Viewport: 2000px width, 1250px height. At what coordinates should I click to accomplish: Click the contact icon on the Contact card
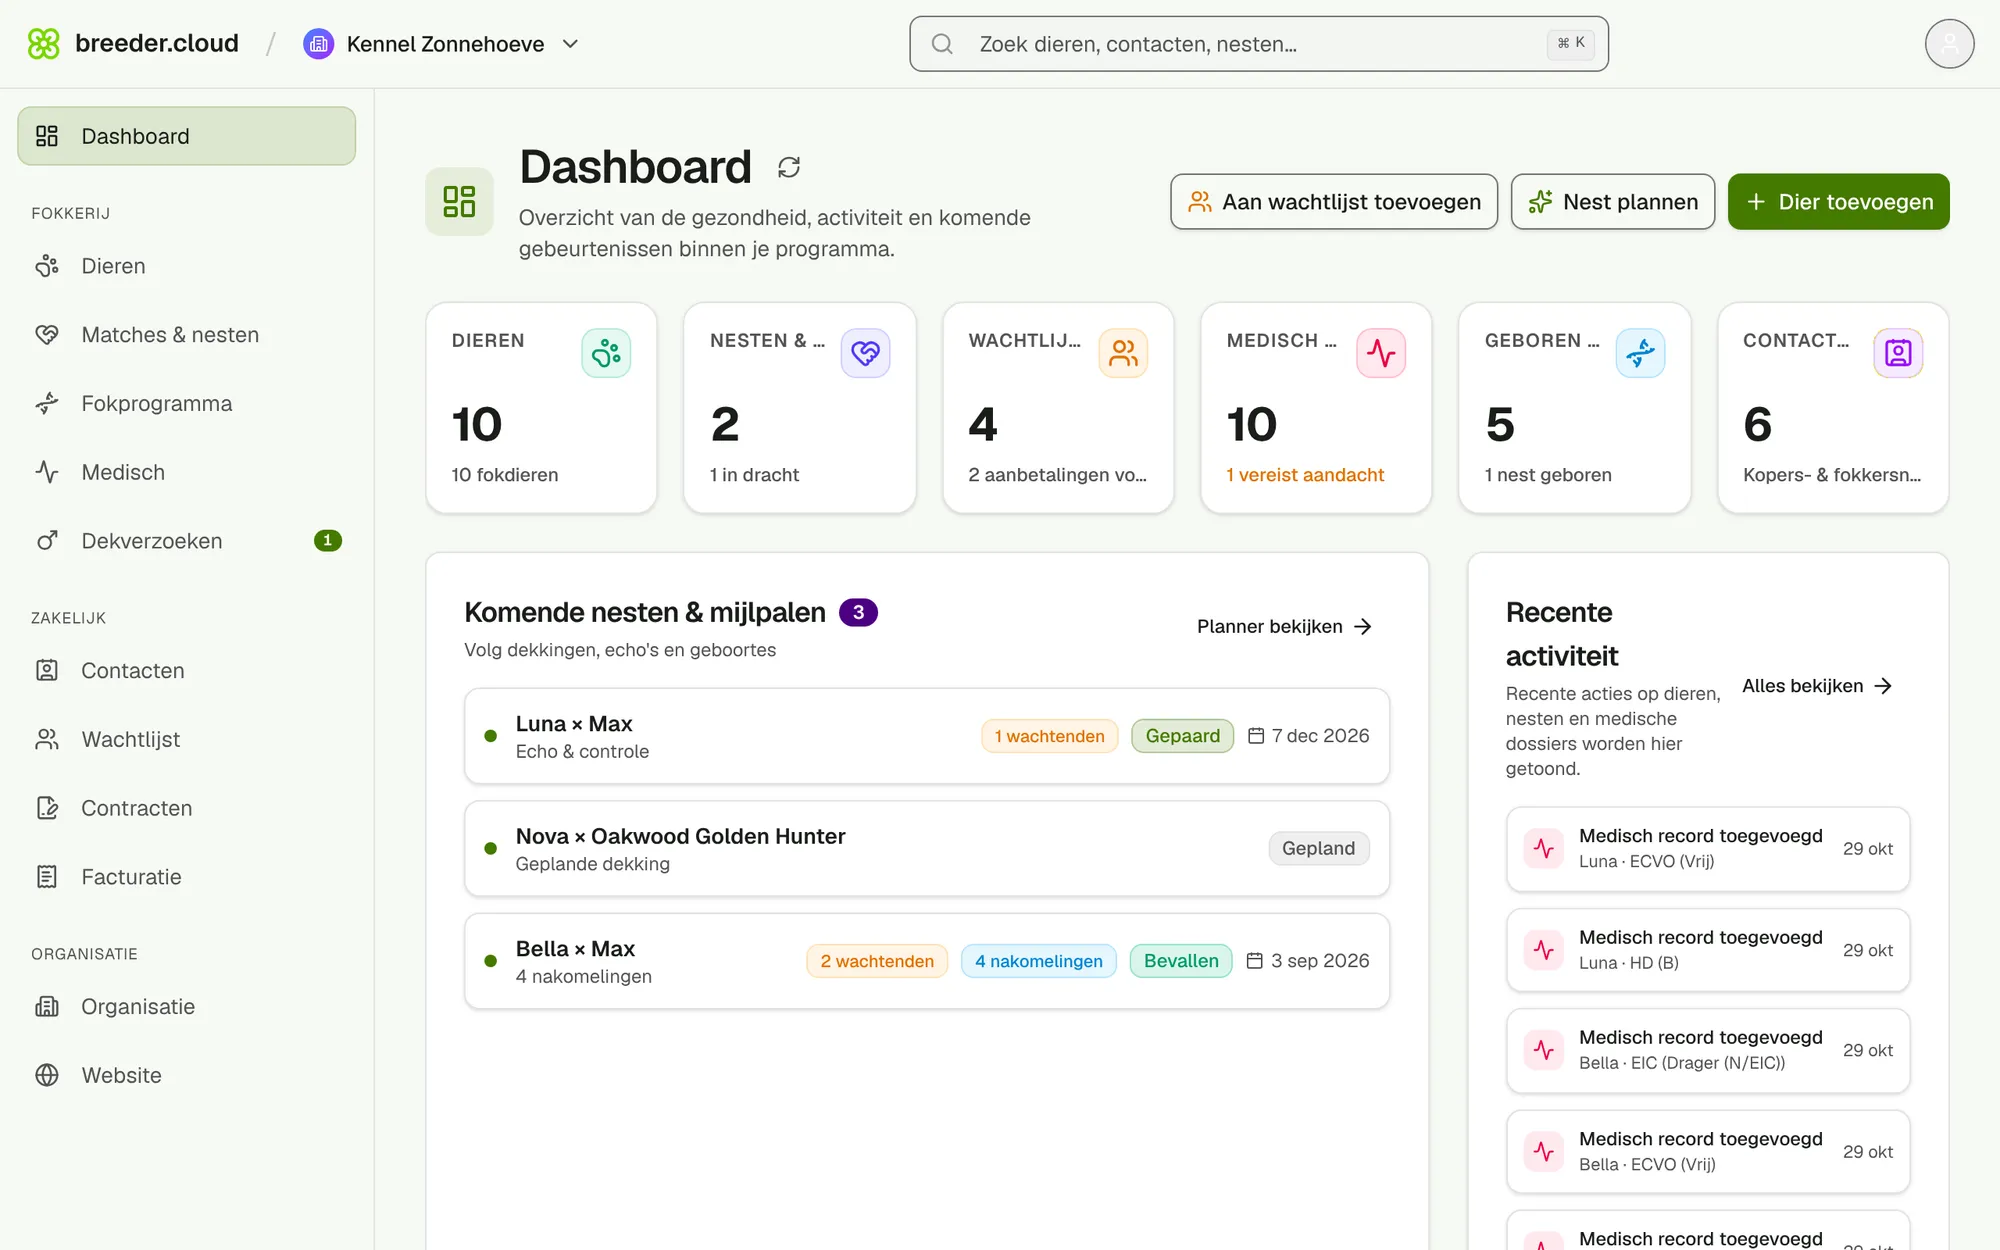click(x=1898, y=353)
